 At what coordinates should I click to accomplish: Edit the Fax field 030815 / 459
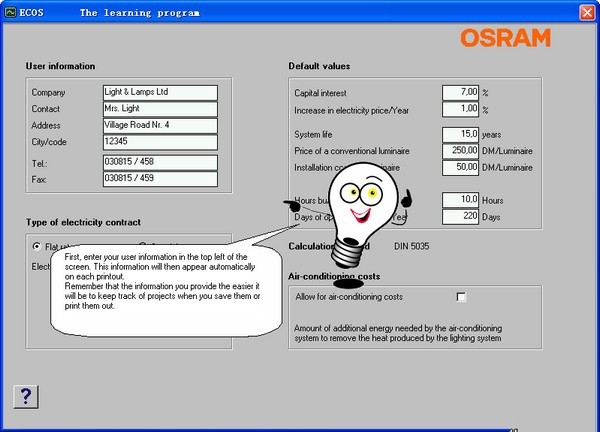[x=160, y=179]
